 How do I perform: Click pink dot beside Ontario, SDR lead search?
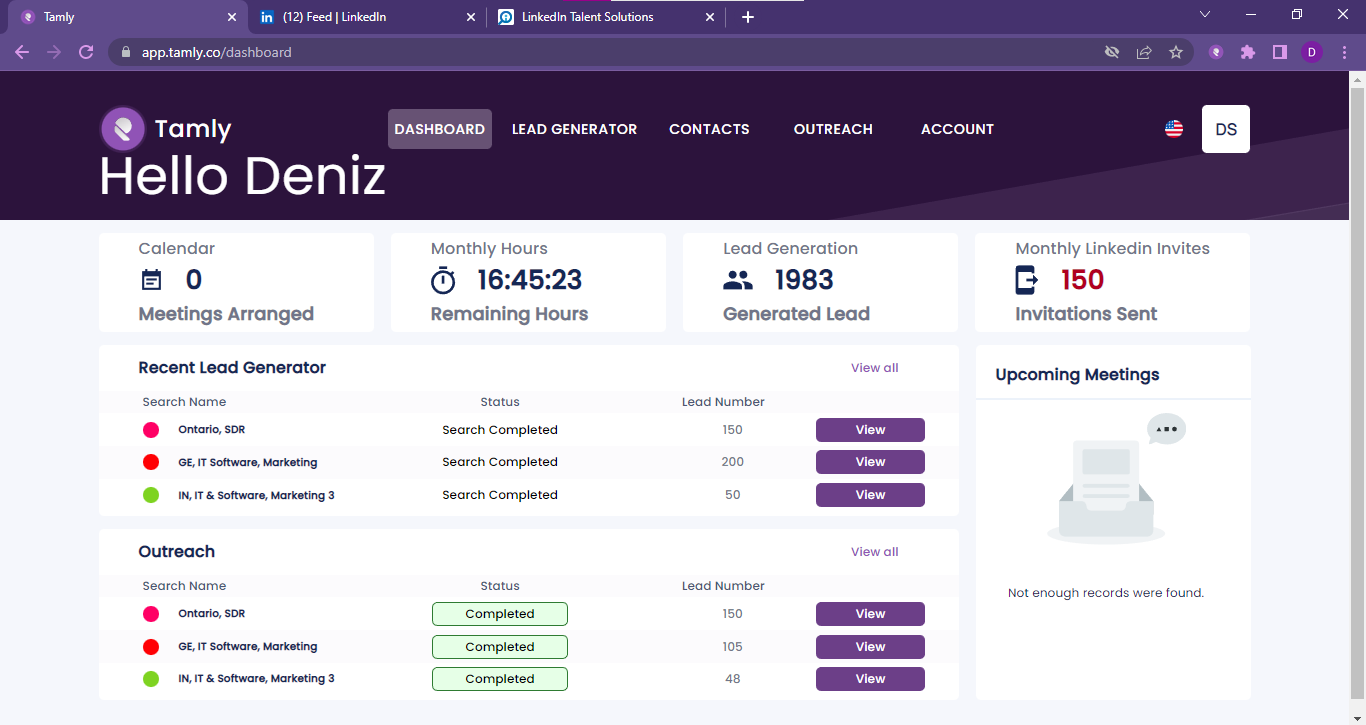coord(151,430)
